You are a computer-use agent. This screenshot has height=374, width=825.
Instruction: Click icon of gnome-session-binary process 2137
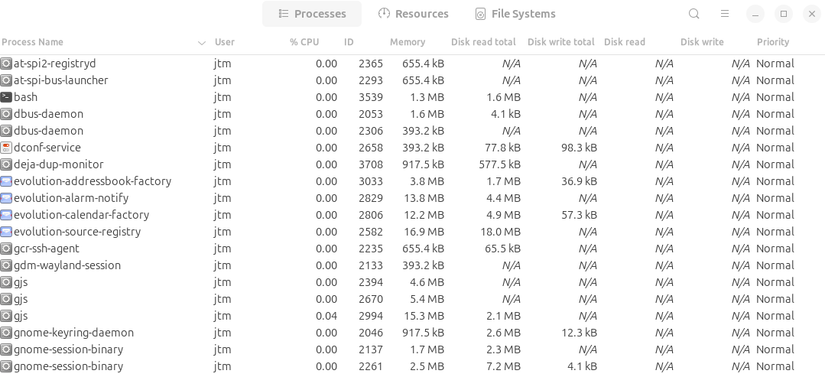[6, 349]
